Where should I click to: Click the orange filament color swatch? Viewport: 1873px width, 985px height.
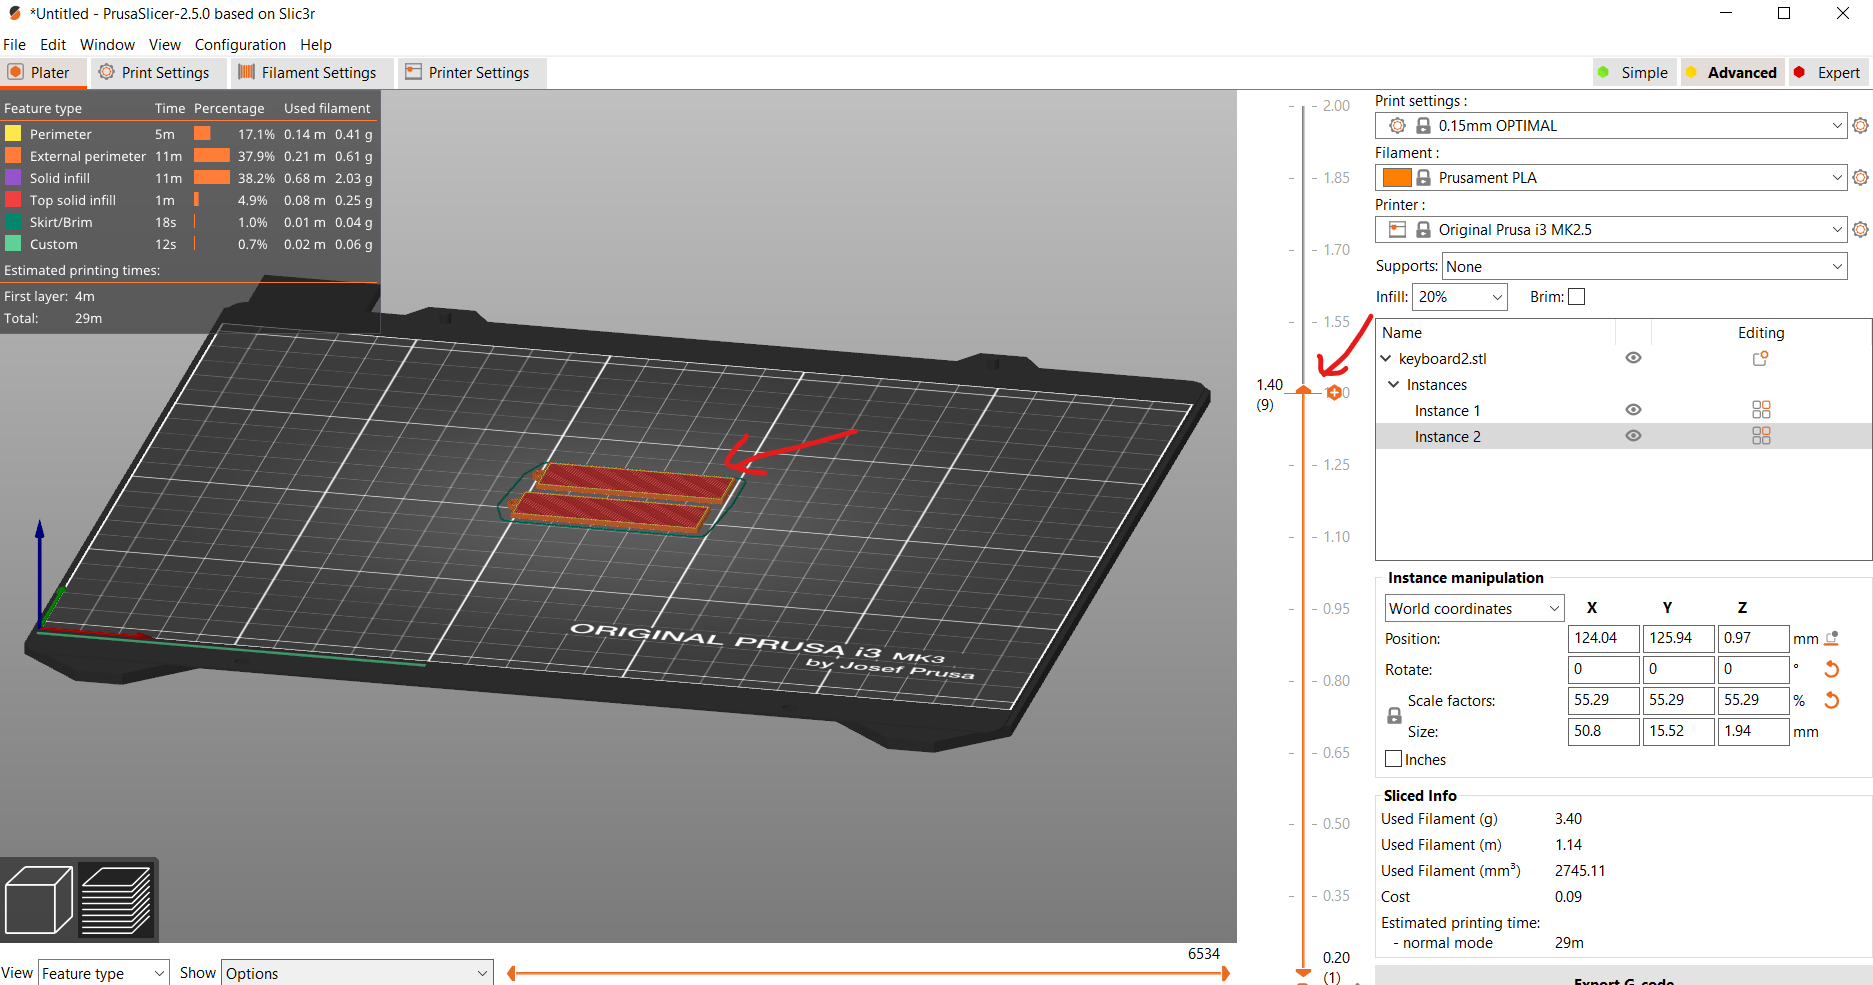coord(1397,178)
